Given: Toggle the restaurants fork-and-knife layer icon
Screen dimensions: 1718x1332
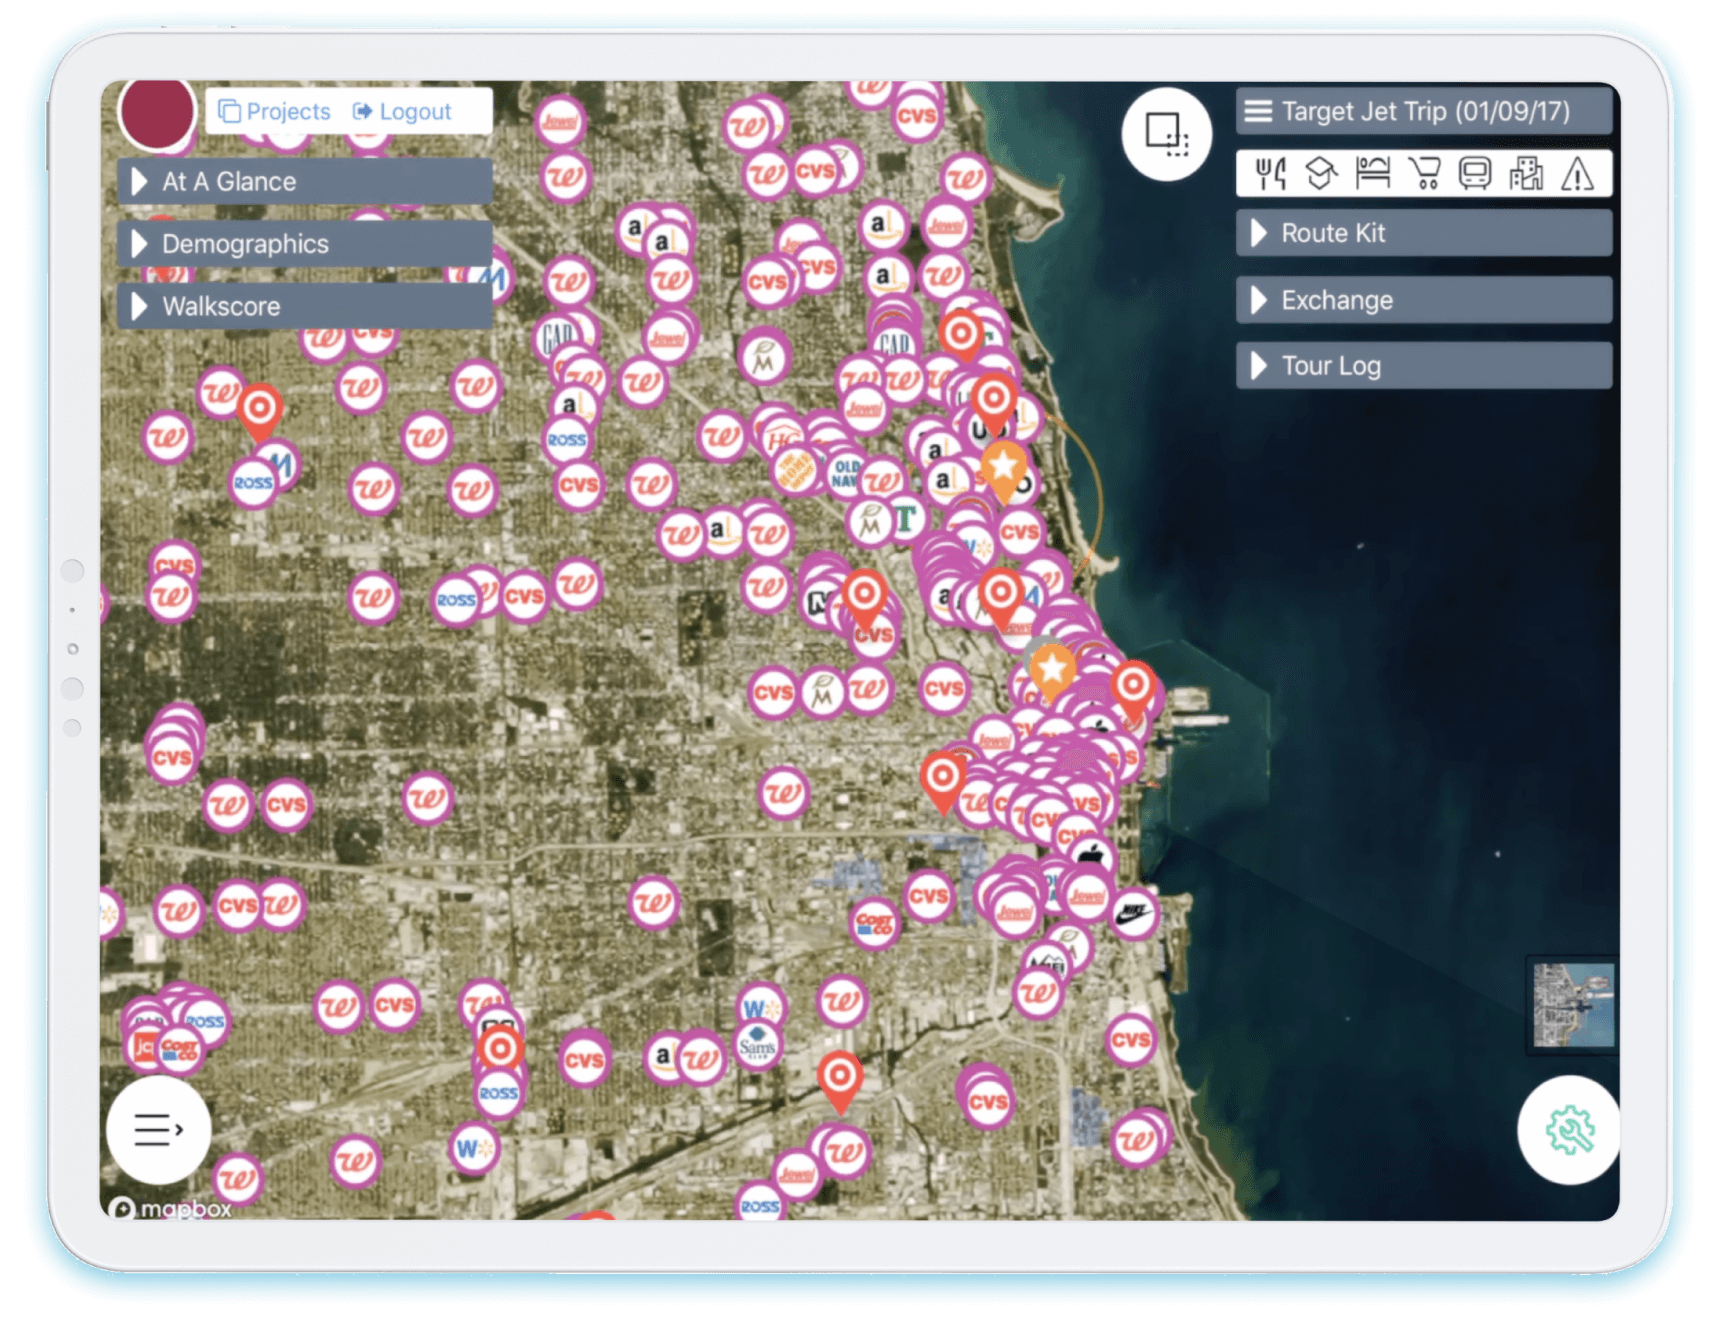Looking at the screenshot, I should 1270,174.
